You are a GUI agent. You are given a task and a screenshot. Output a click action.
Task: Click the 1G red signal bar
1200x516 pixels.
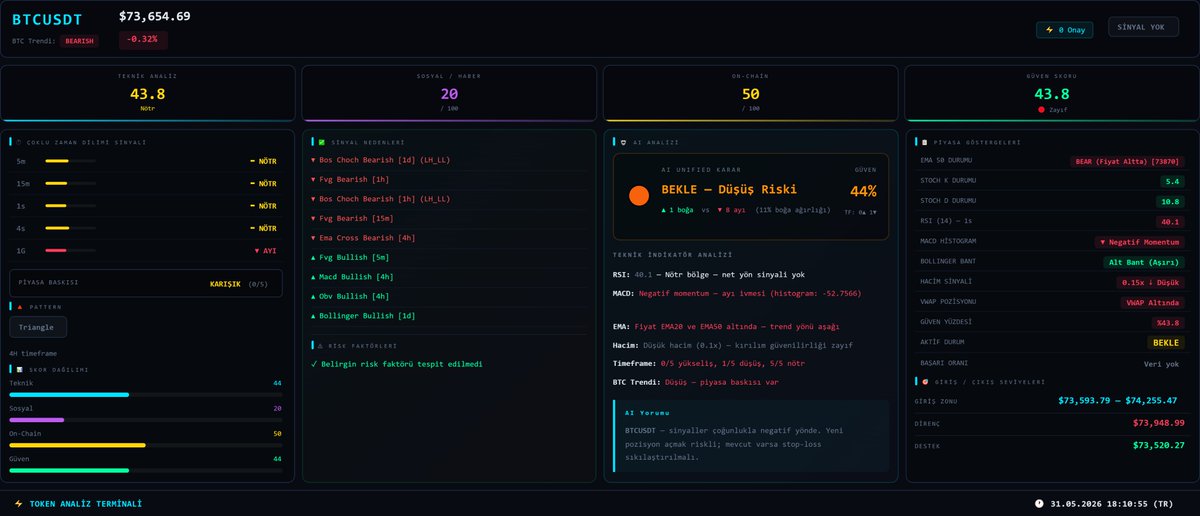click(70, 250)
